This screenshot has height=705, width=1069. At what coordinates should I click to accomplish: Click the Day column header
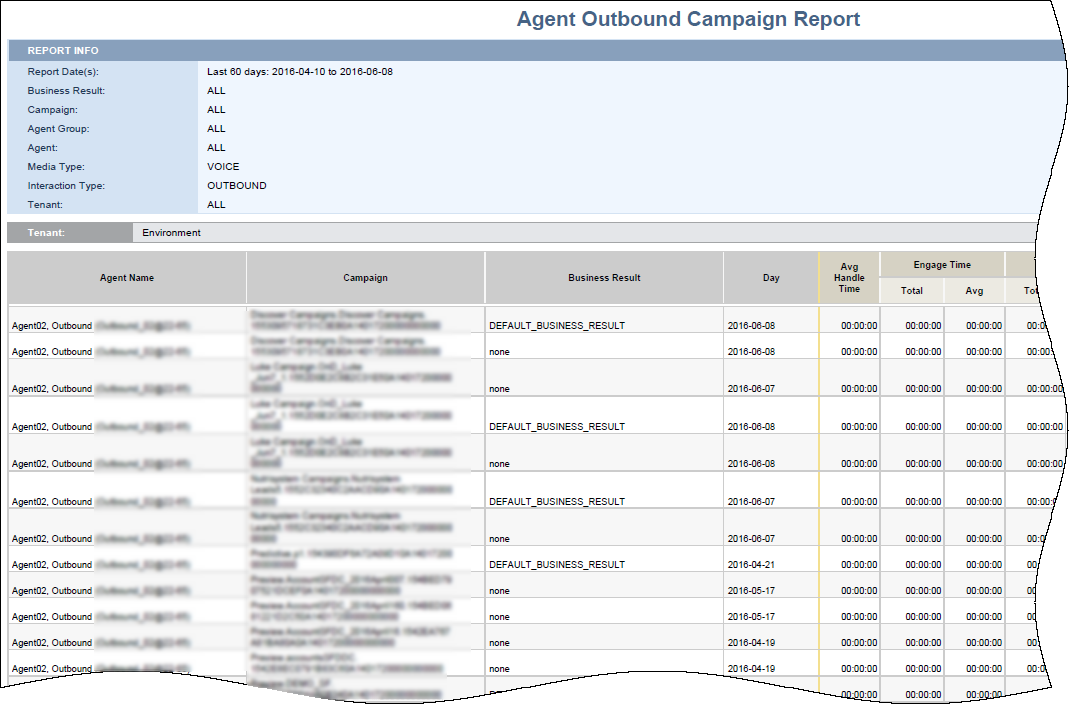click(771, 278)
